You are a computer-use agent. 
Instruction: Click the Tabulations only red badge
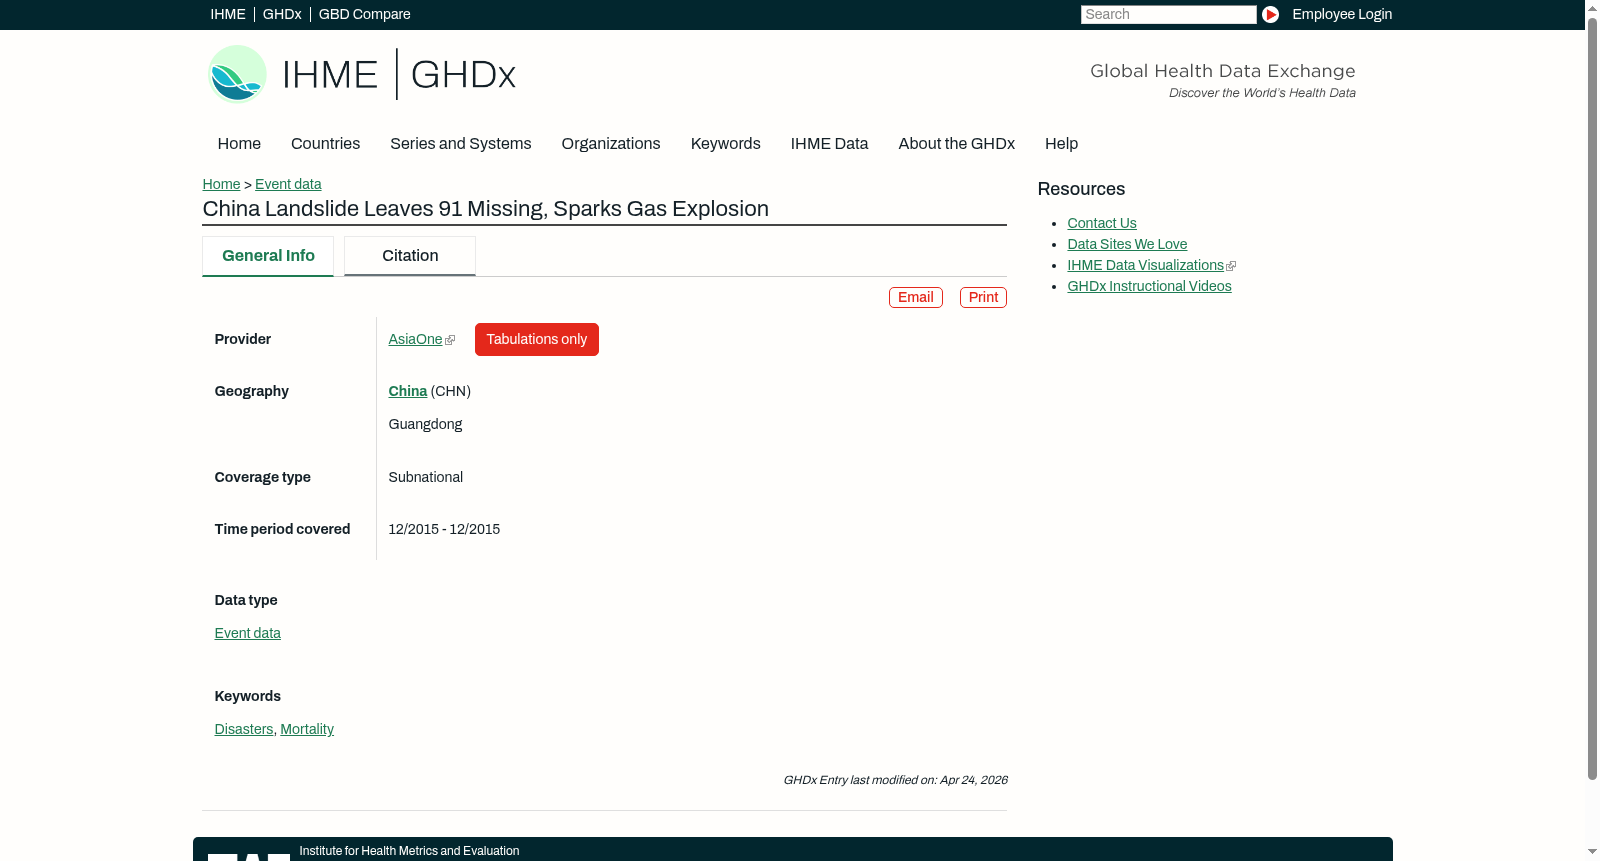point(537,339)
